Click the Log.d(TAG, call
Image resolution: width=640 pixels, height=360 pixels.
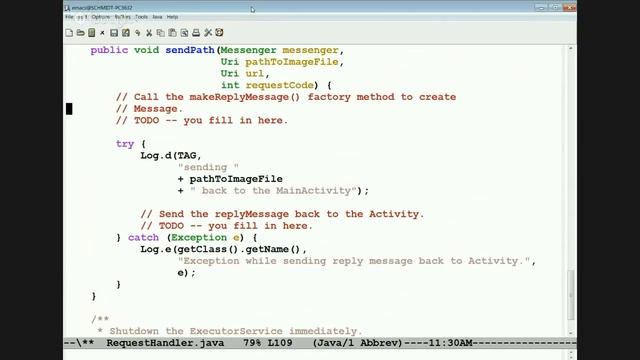[x=171, y=156]
